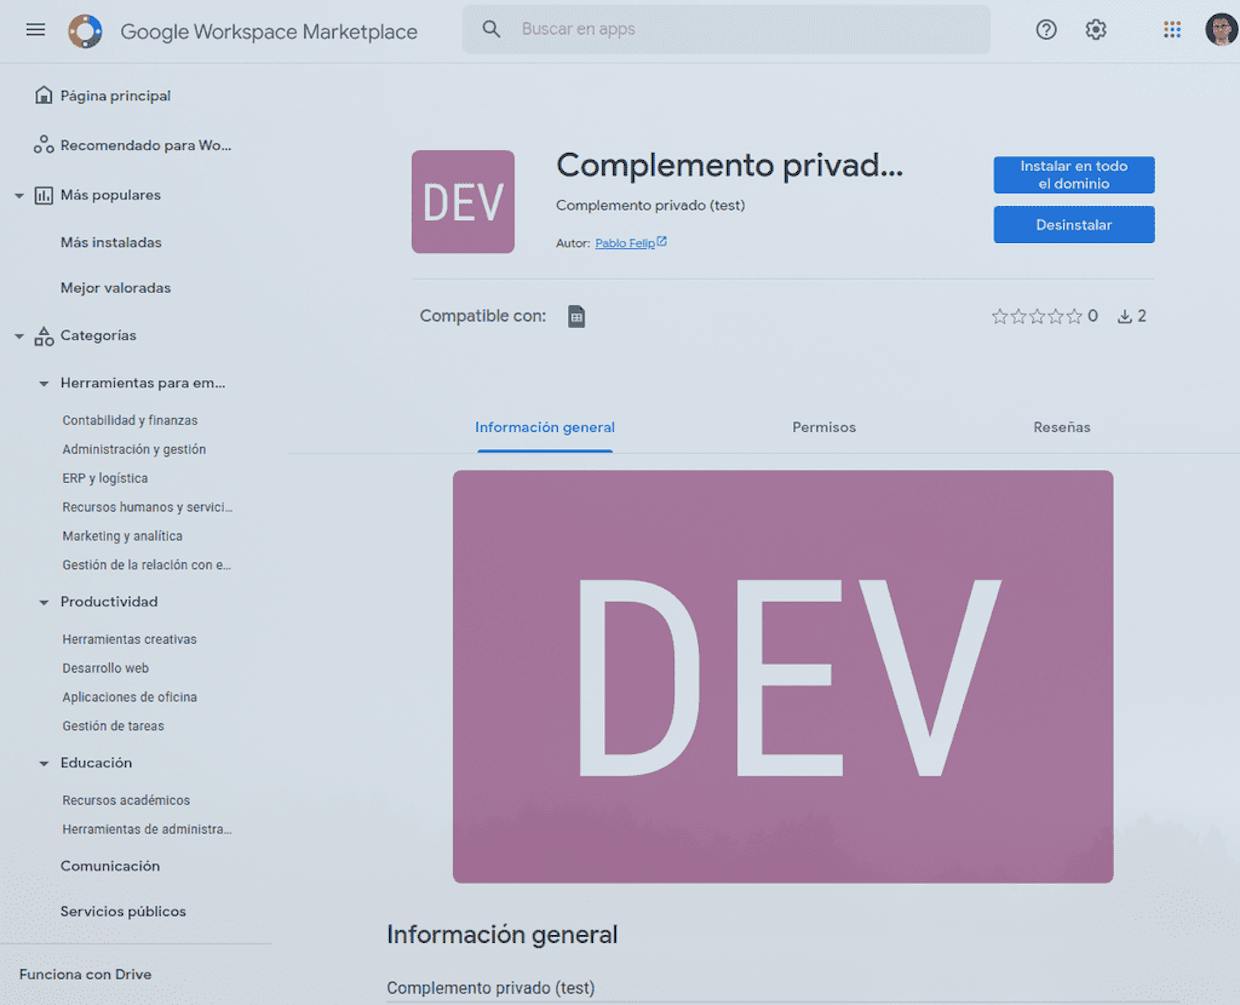The height and width of the screenshot is (1005, 1240).
Task: Click the download count icon
Action: click(x=1125, y=316)
